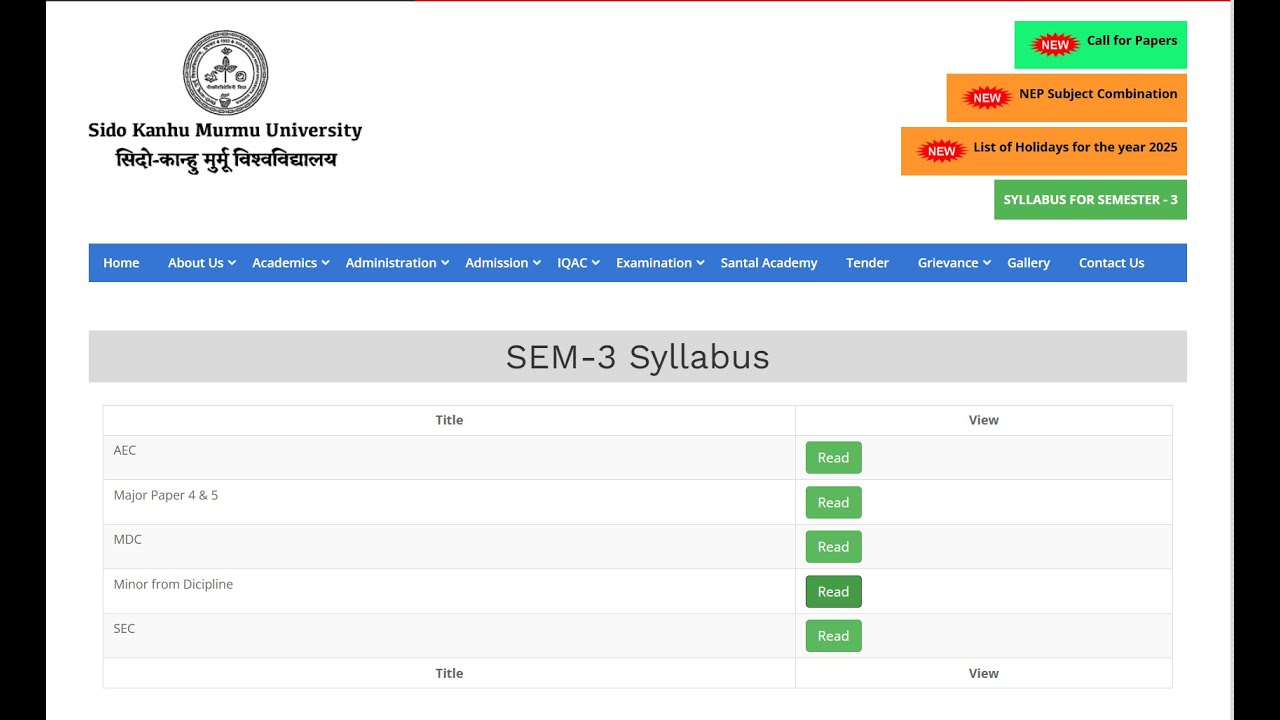Screen dimensions: 1280x720
Task: Click the Title column footer at table bottom
Action: 449,673
